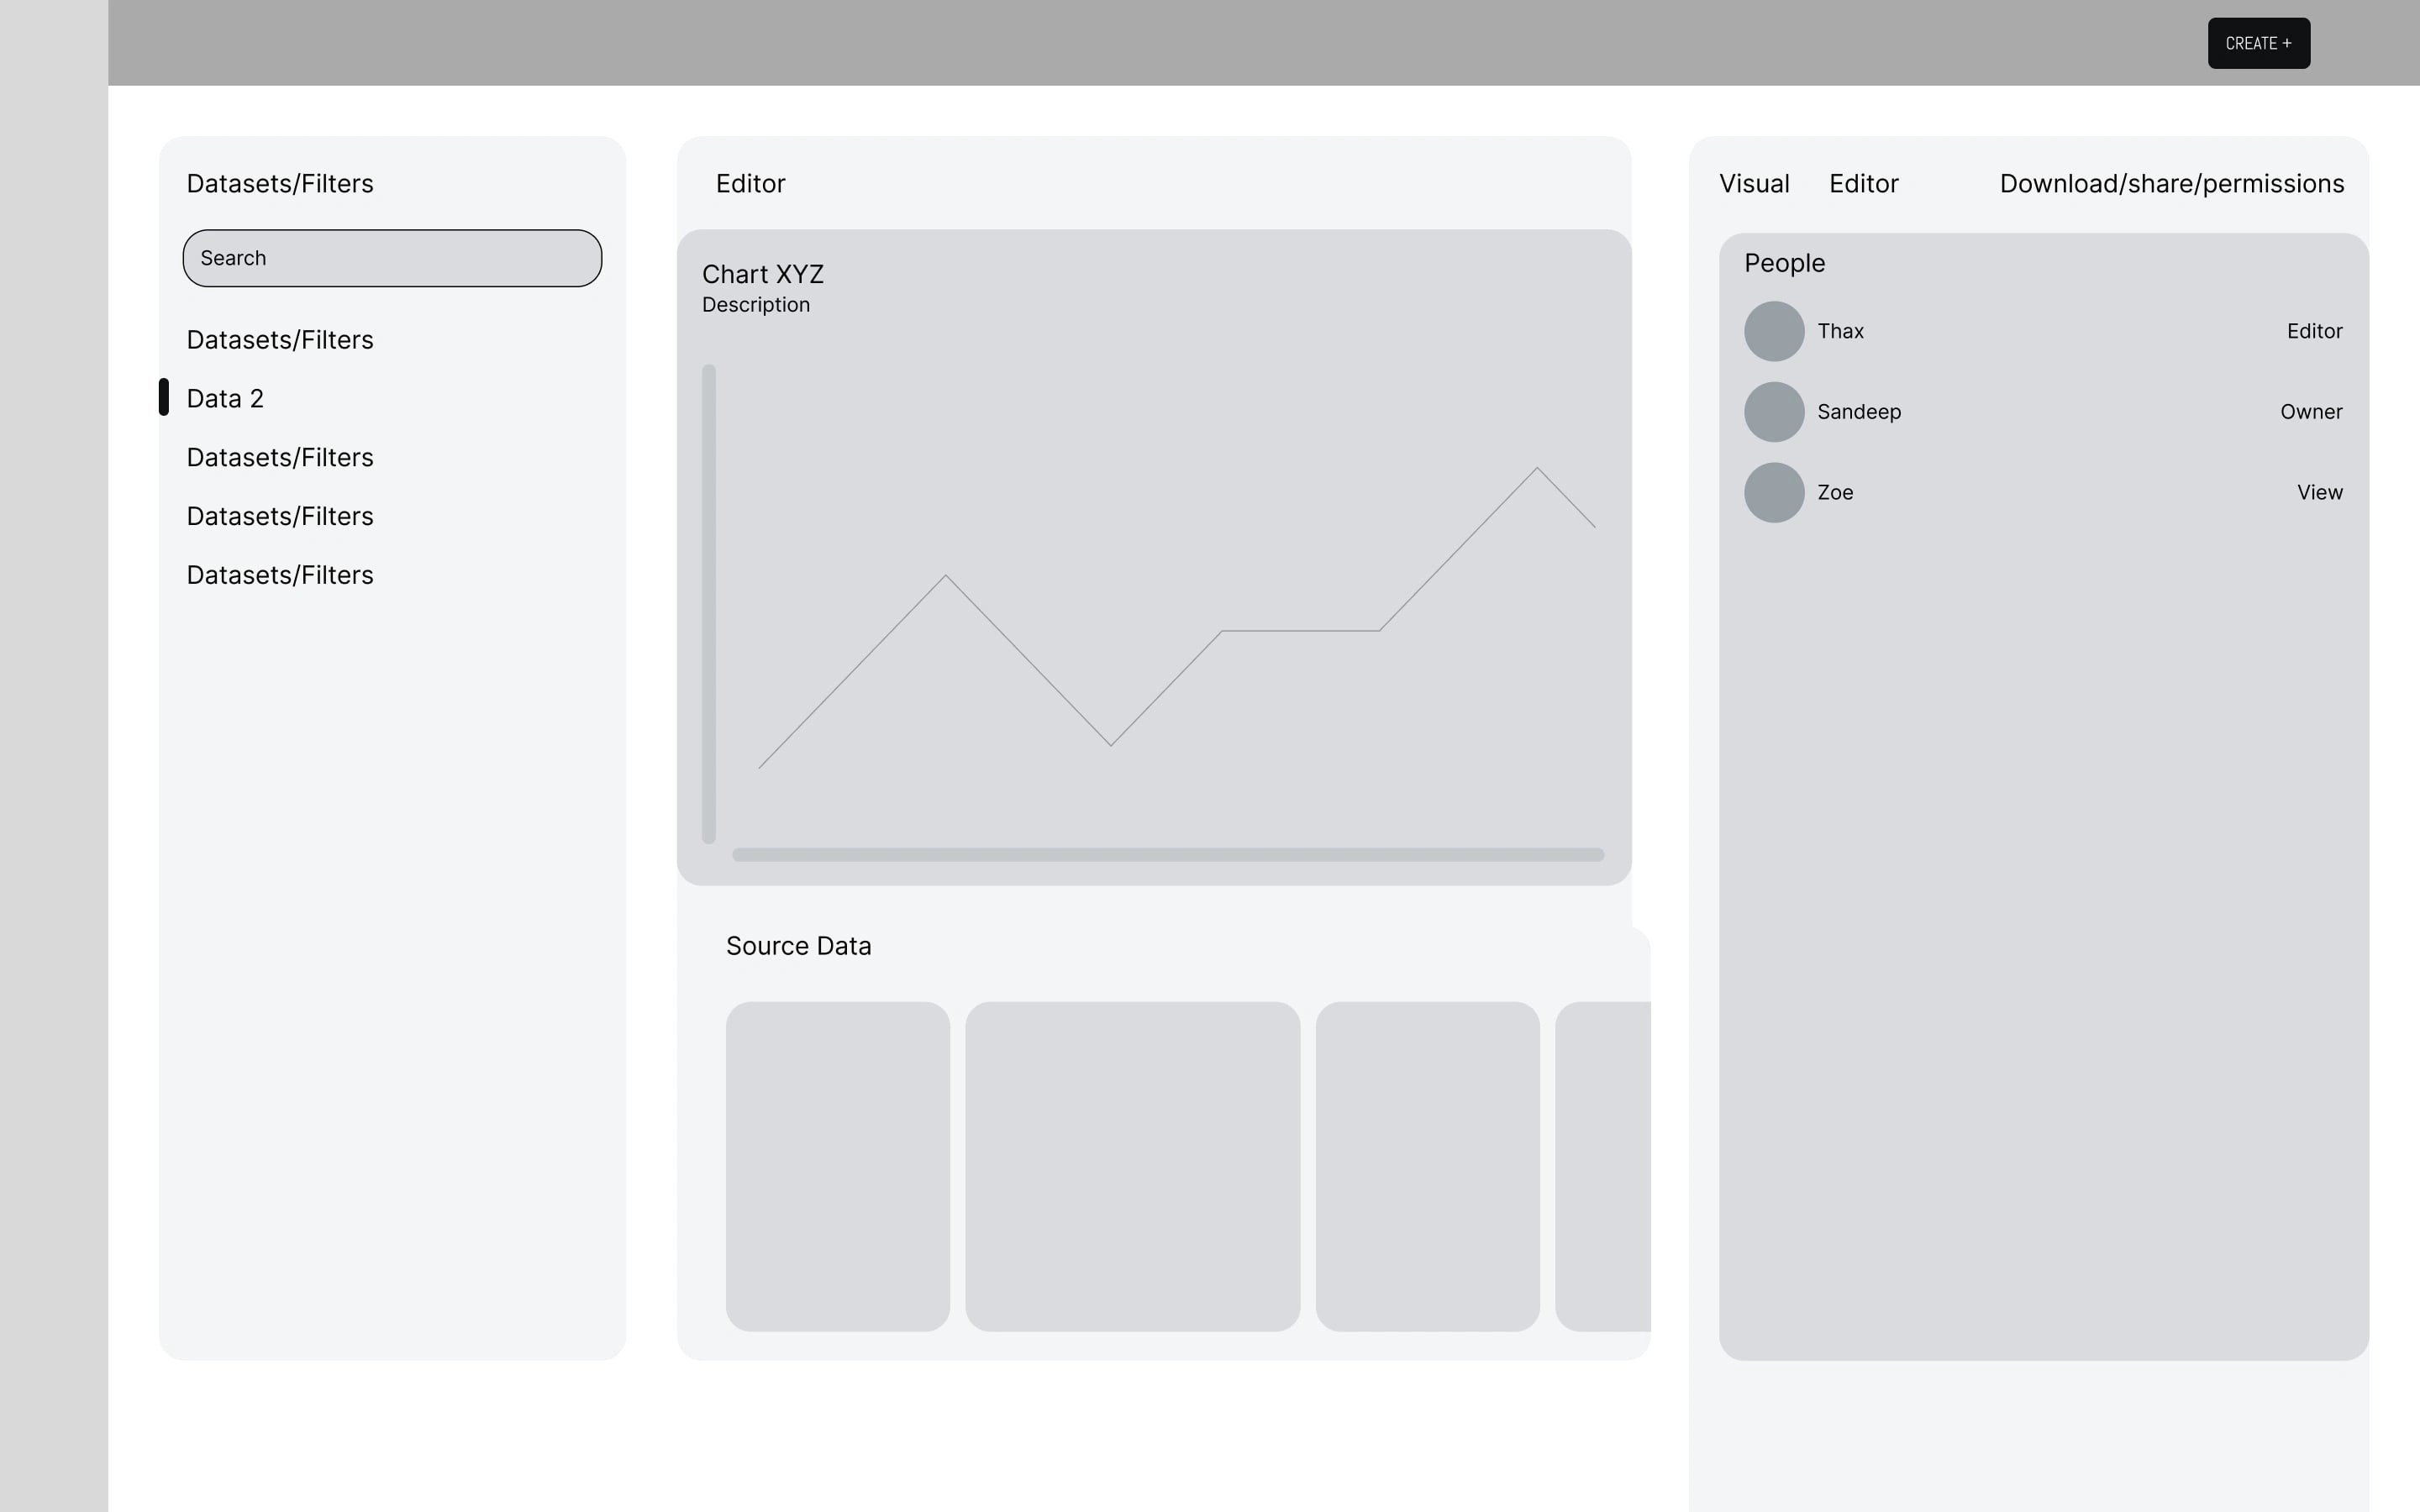Select Data 2 from sidebar
This screenshot has height=1512, width=2420.
223,397
